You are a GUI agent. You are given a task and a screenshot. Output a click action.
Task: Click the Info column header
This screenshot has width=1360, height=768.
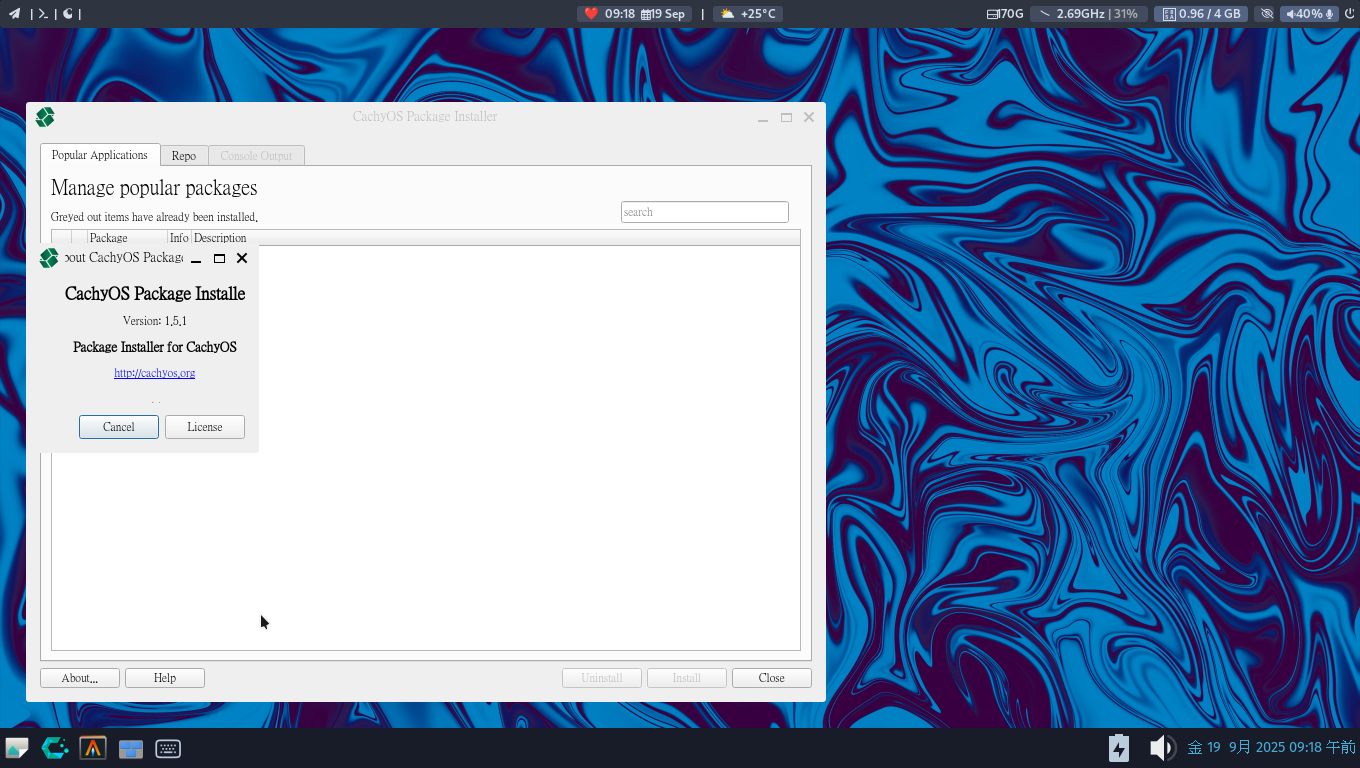(x=179, y=238)
